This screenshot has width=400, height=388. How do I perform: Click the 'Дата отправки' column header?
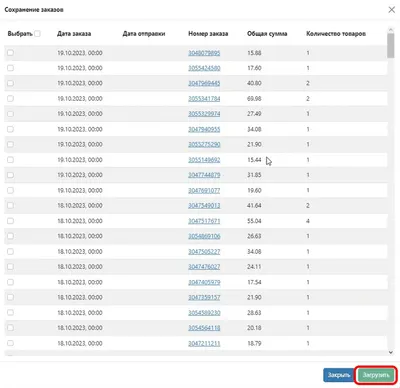144,34
